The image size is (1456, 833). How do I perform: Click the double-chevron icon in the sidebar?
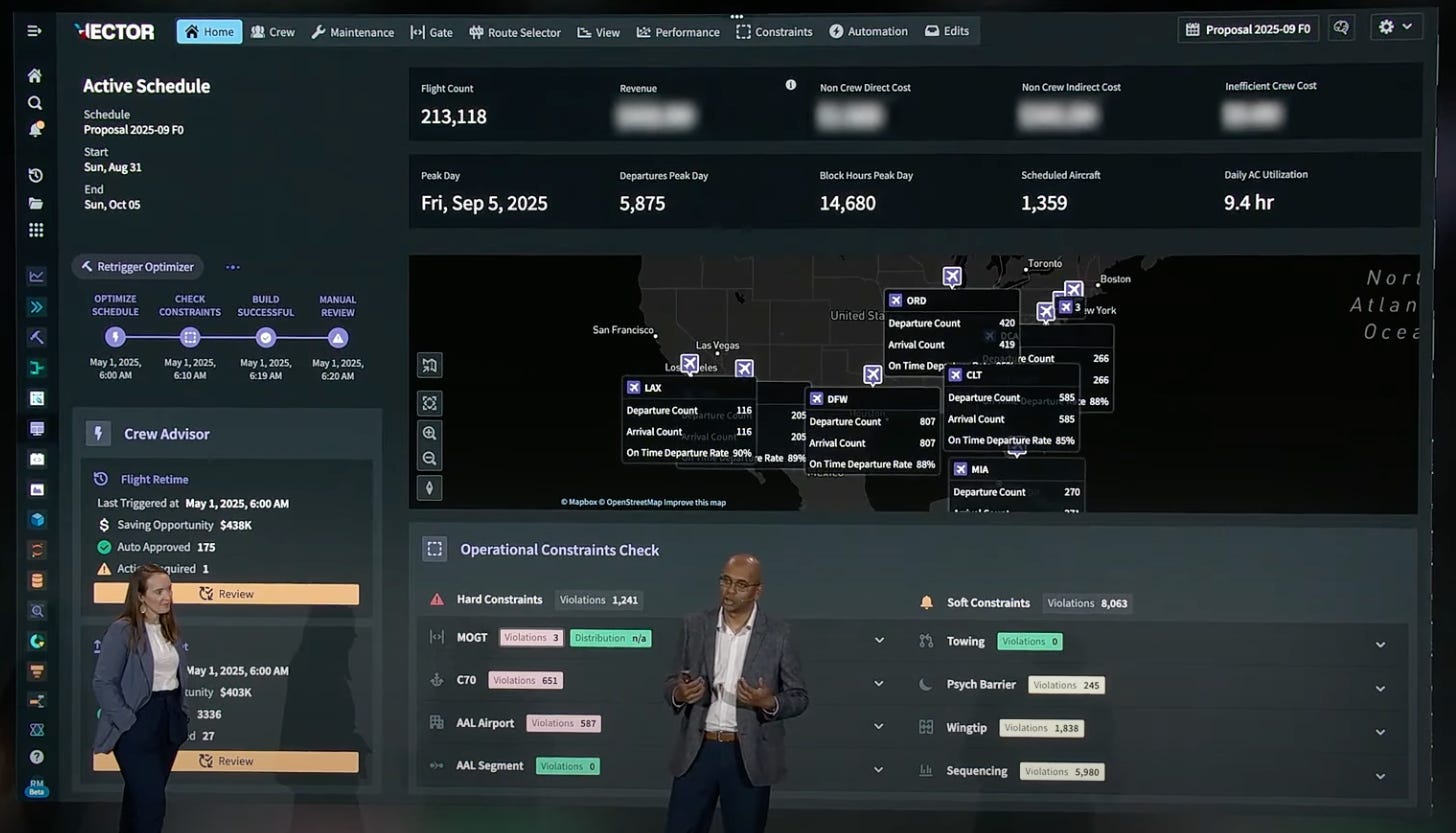coord(37,307)
